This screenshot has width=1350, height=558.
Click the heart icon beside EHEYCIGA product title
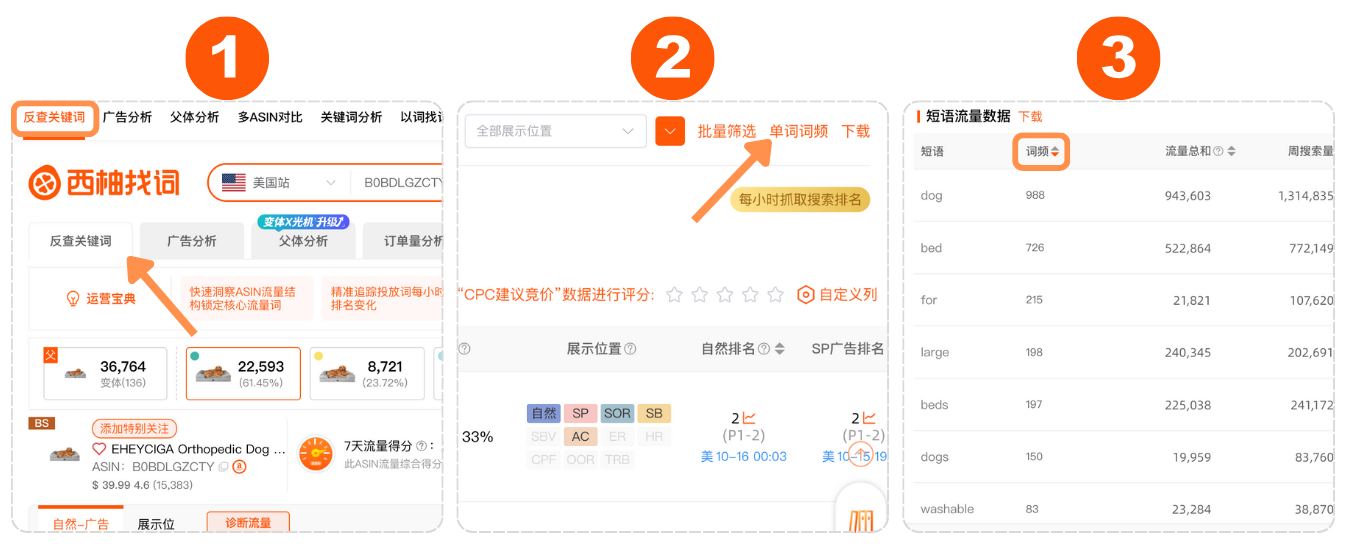point(99,449)
